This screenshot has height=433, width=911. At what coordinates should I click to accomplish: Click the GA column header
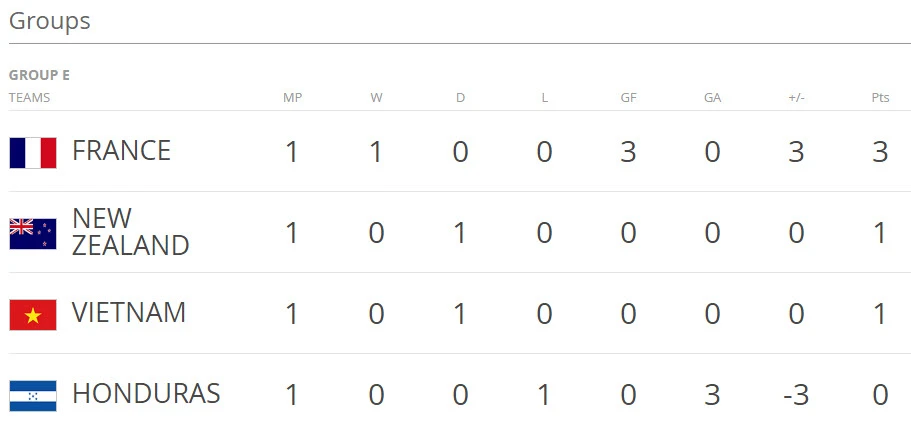(x=712, y=98)
